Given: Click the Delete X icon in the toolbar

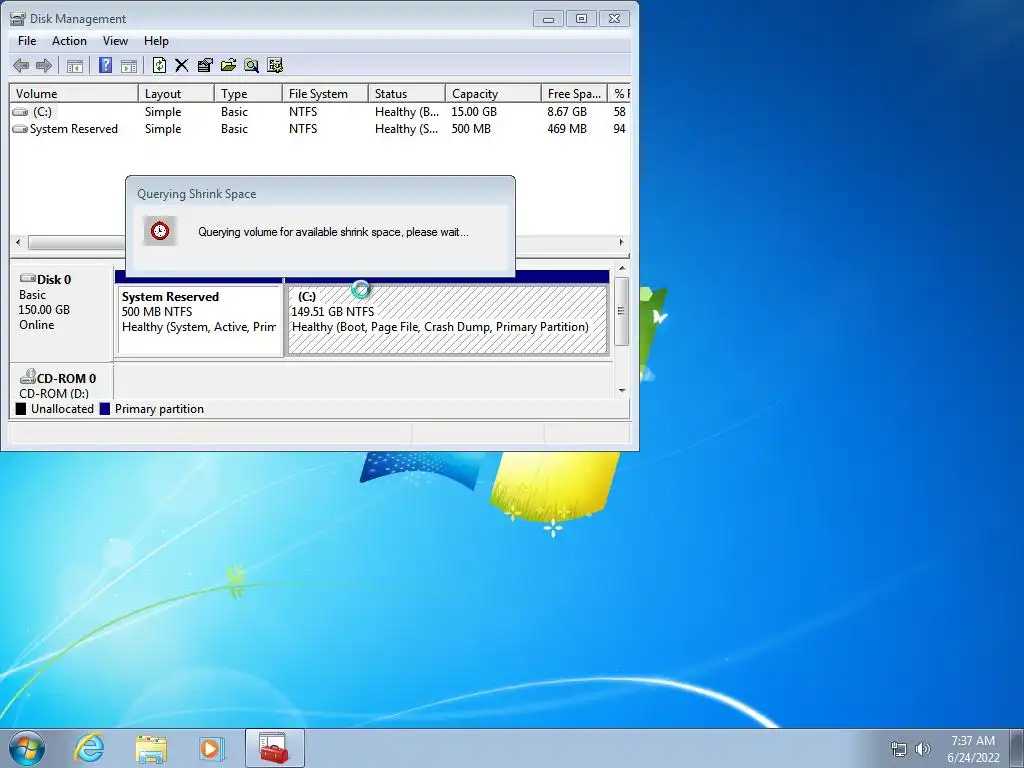Looking at the screenshot, I should [182, 65].
